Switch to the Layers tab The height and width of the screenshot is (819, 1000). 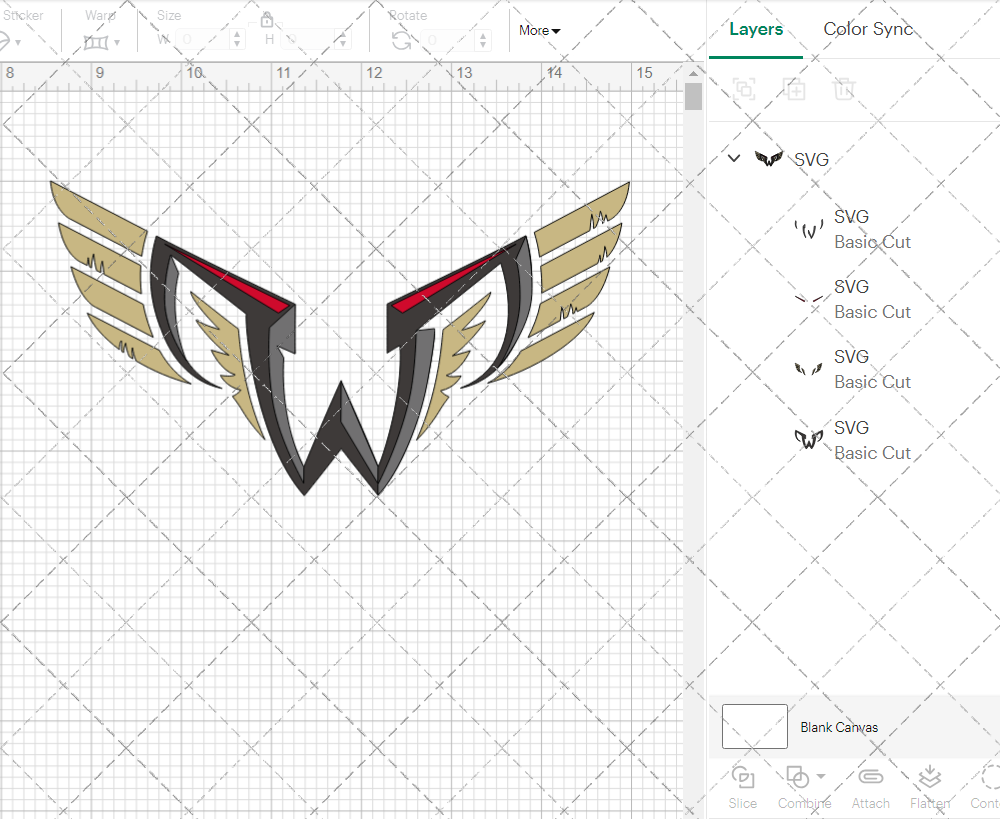point(756,29)
